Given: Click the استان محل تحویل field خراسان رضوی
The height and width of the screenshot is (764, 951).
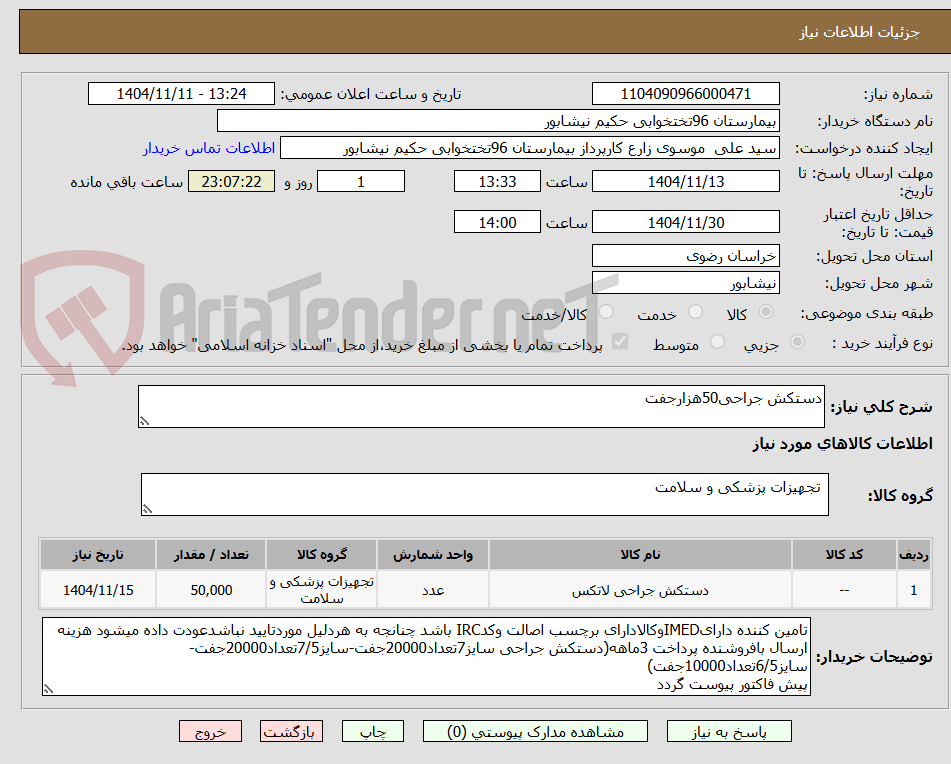Looking at the screenshot, I should pos(685,256).
